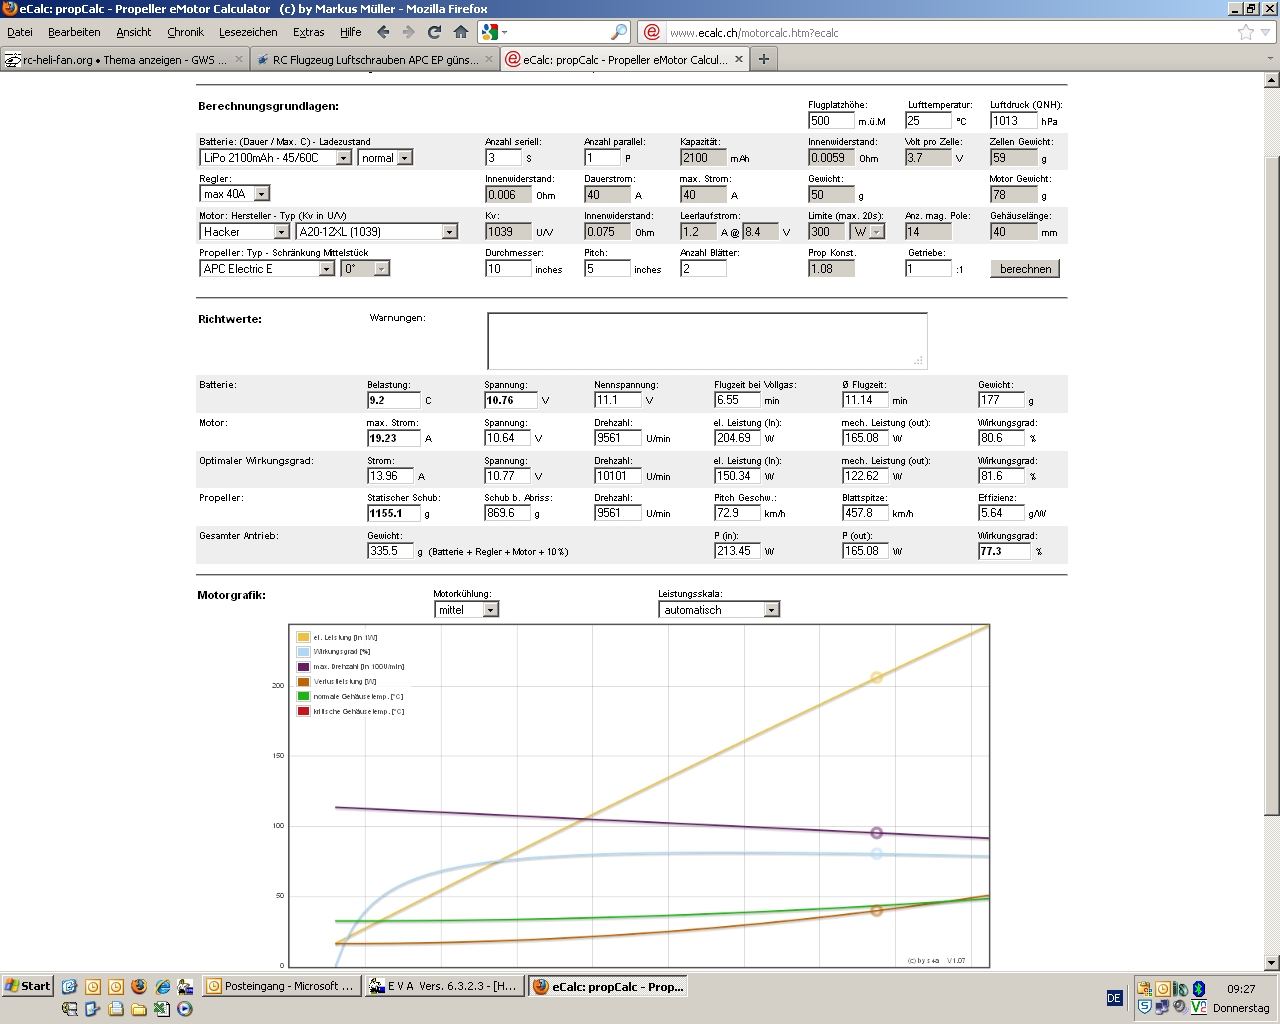The width and height of the screenshot is (1280, 1024).
Task: Switch to EVA Vers. 6.3.2.3 taskbar window
Action: point(443,986)
